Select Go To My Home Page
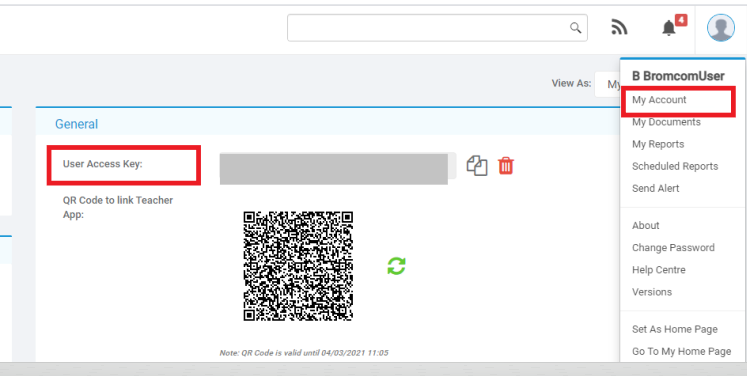Viewport: 747px width, 376px height. point(681,351)
